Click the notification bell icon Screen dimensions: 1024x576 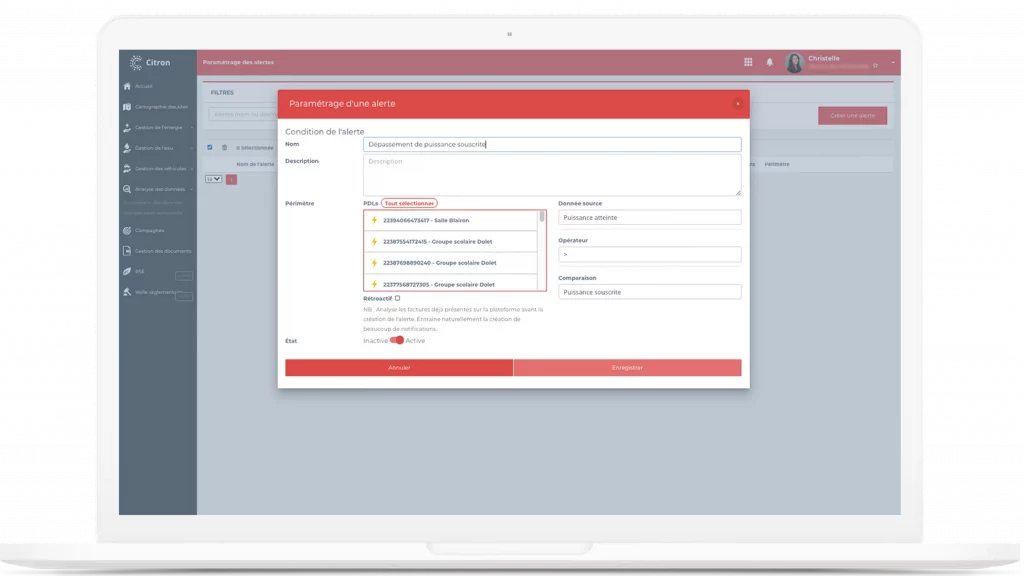(x=770, y=62)
